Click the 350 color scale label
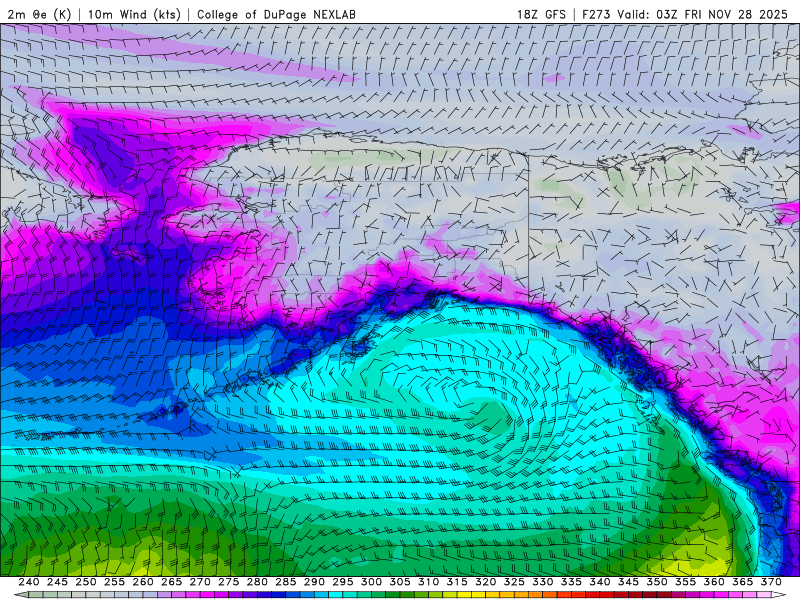This screenshot has width=800, height=600. pos(657,582)
